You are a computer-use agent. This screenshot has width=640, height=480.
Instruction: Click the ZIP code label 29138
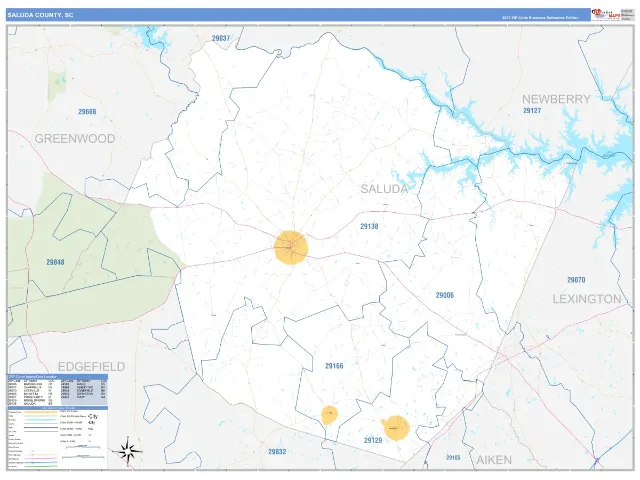369,226
